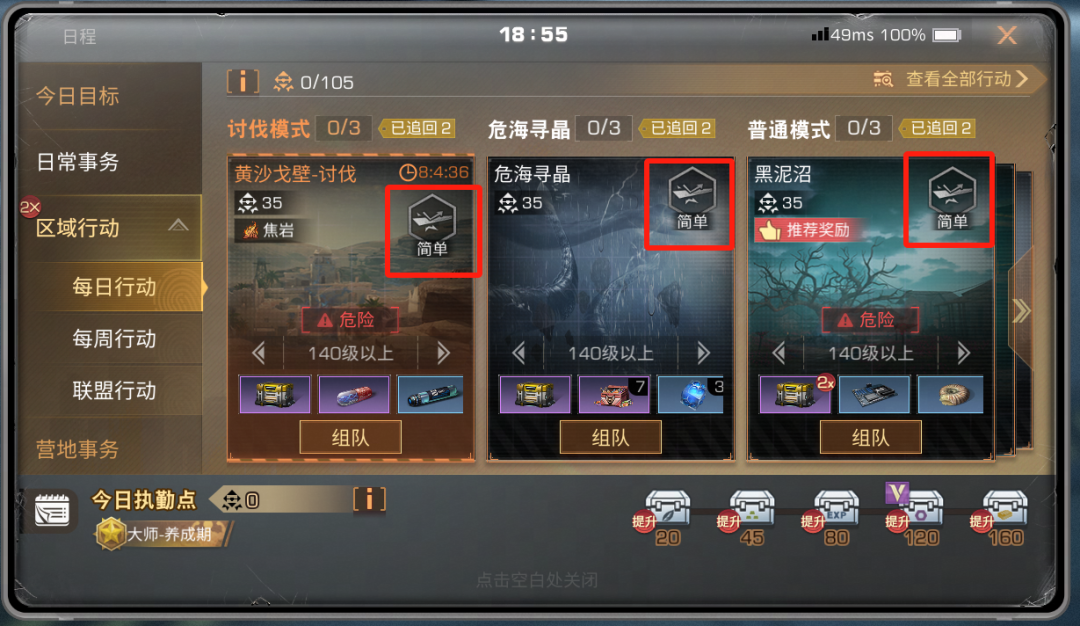Open the info icon beside 0/105
The height and width of the screenshot is (626, 1080).
point(242,82)
